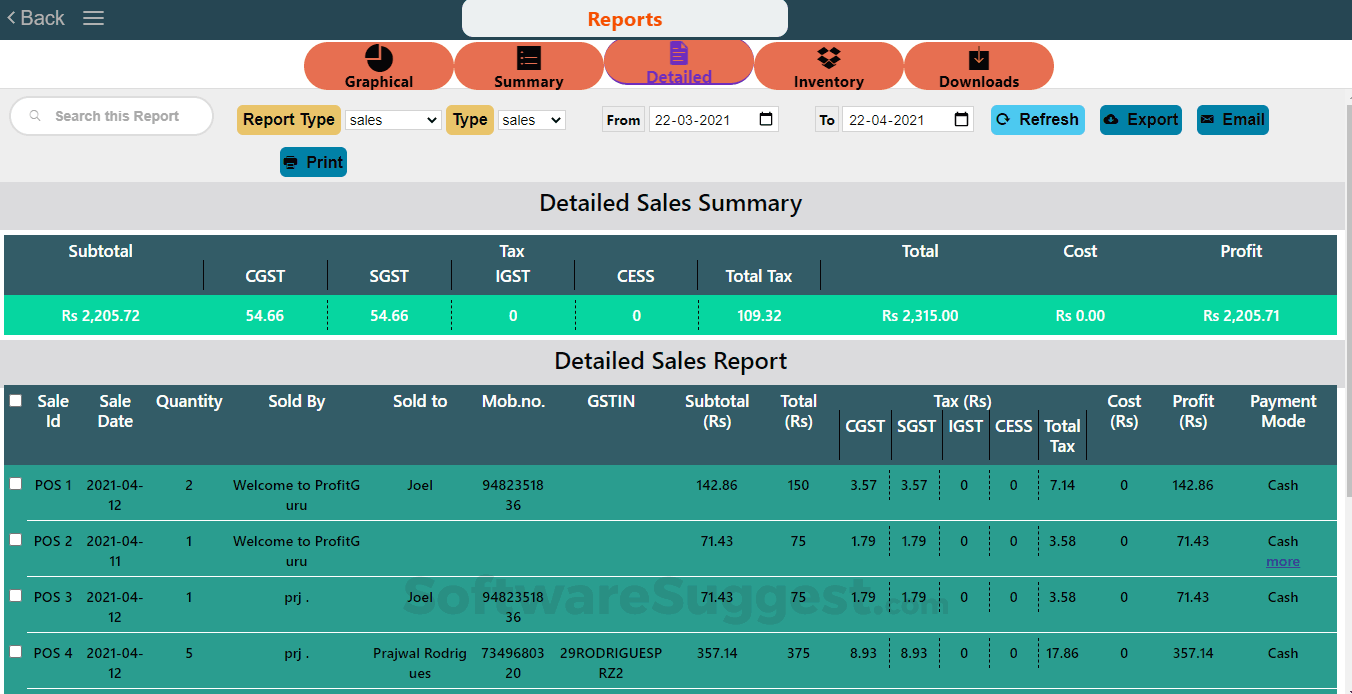Expand the Report Type dropdown
Image resolution: width=1352 pixels, height=694 pixels.
pyautogui.click(x=392, y=120)
